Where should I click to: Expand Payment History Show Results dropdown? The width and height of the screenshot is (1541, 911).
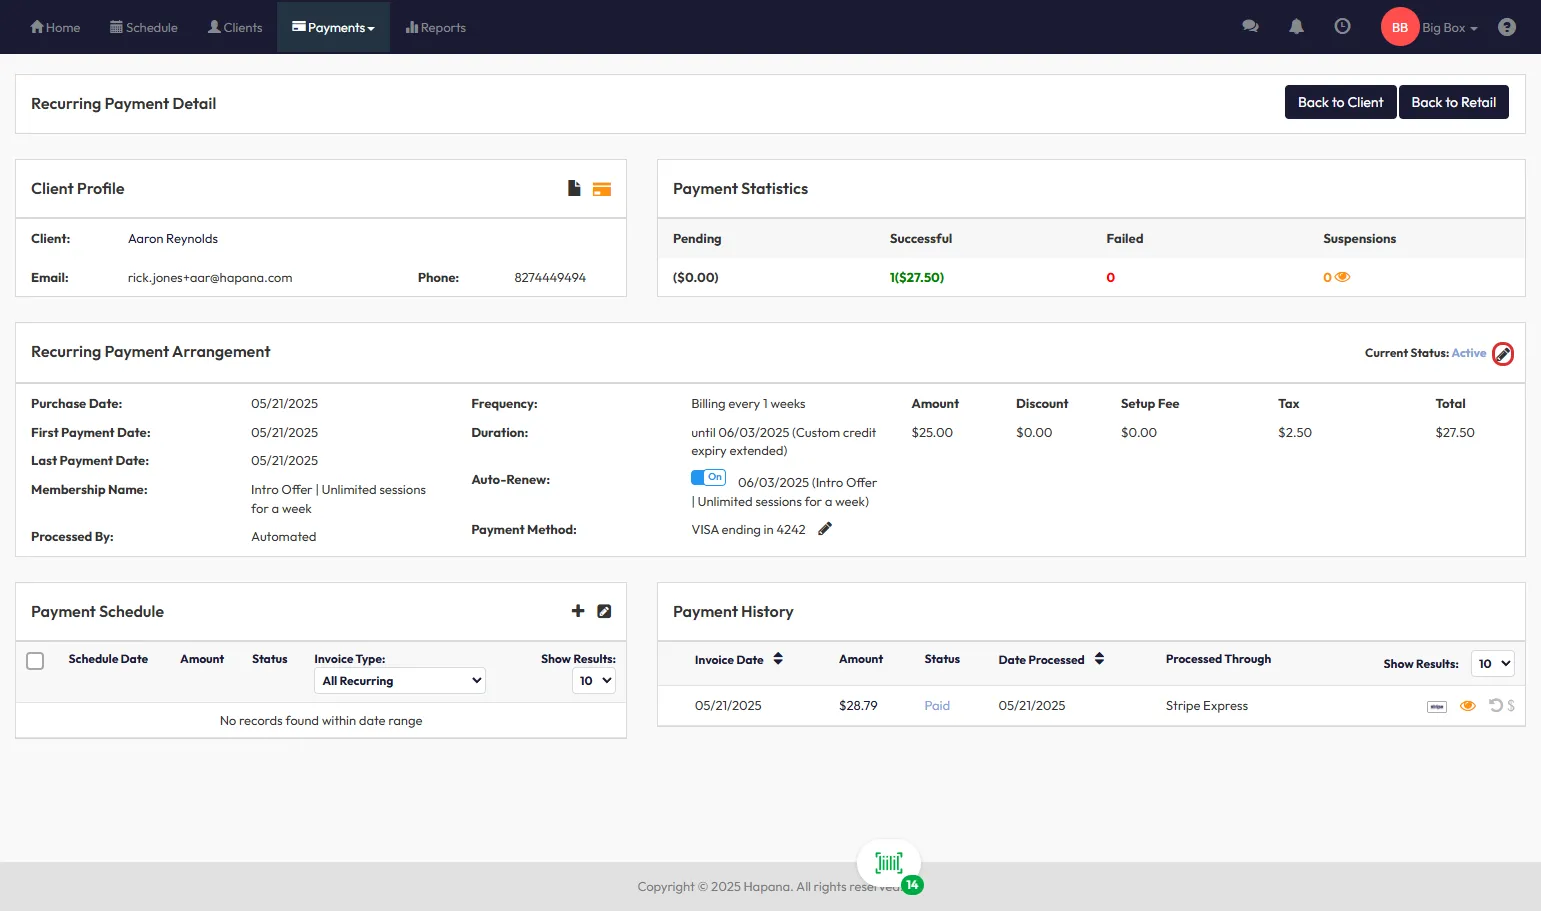[x=1492, y=664]
